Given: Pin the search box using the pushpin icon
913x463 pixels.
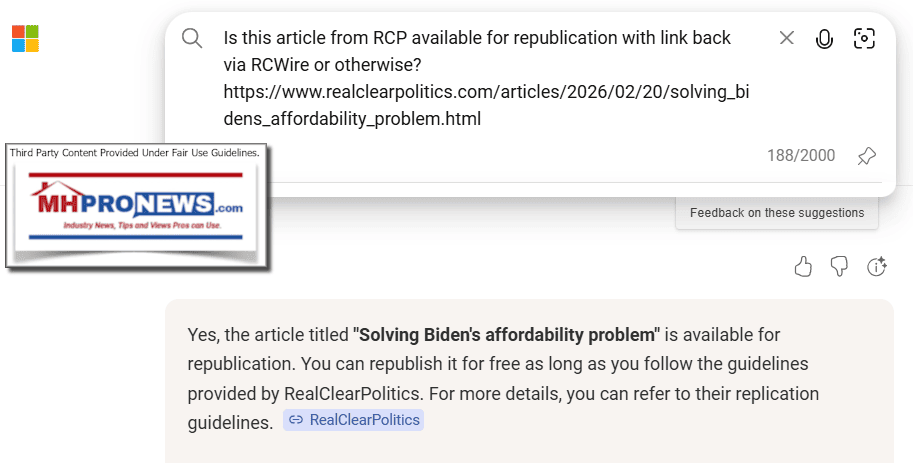Looking at the screenshot, I should pos(867,155).
